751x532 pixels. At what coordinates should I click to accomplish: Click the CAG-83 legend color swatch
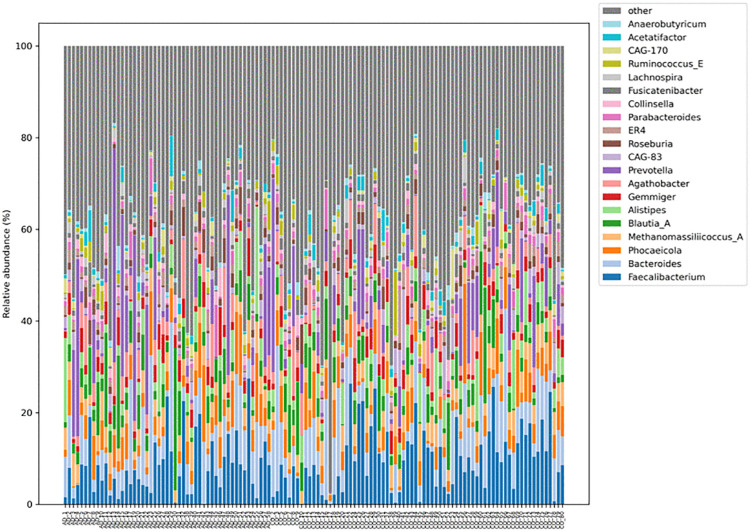click(612, 157)
